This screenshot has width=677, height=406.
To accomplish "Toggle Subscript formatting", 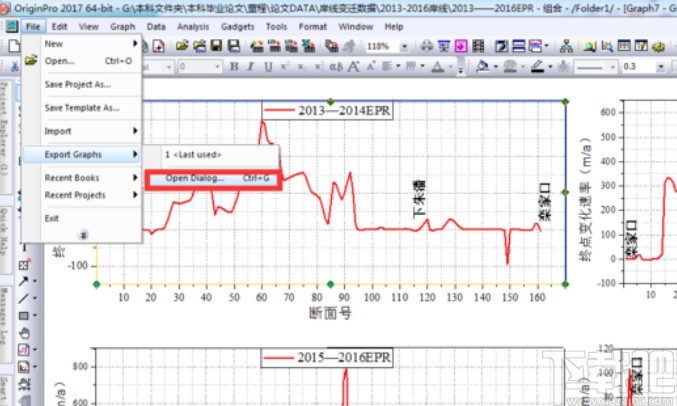I will (x=301, y=67).
